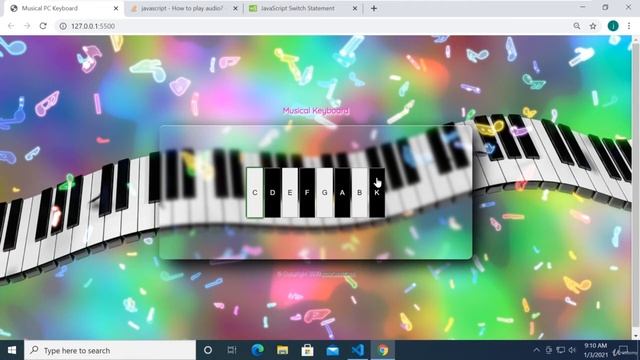The image size is (640, 360).
Task: Minimize the Chrome window
Action: [582, 7]
